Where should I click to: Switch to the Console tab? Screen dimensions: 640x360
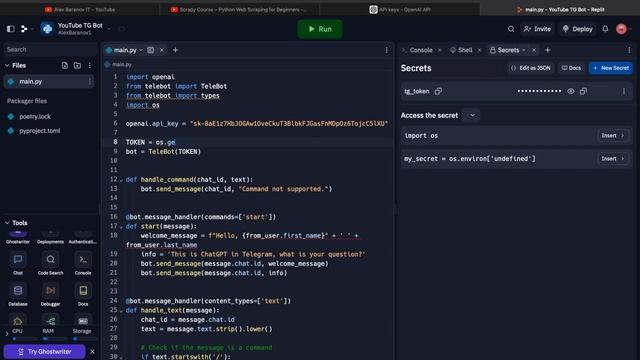click(x=421, y=50)
